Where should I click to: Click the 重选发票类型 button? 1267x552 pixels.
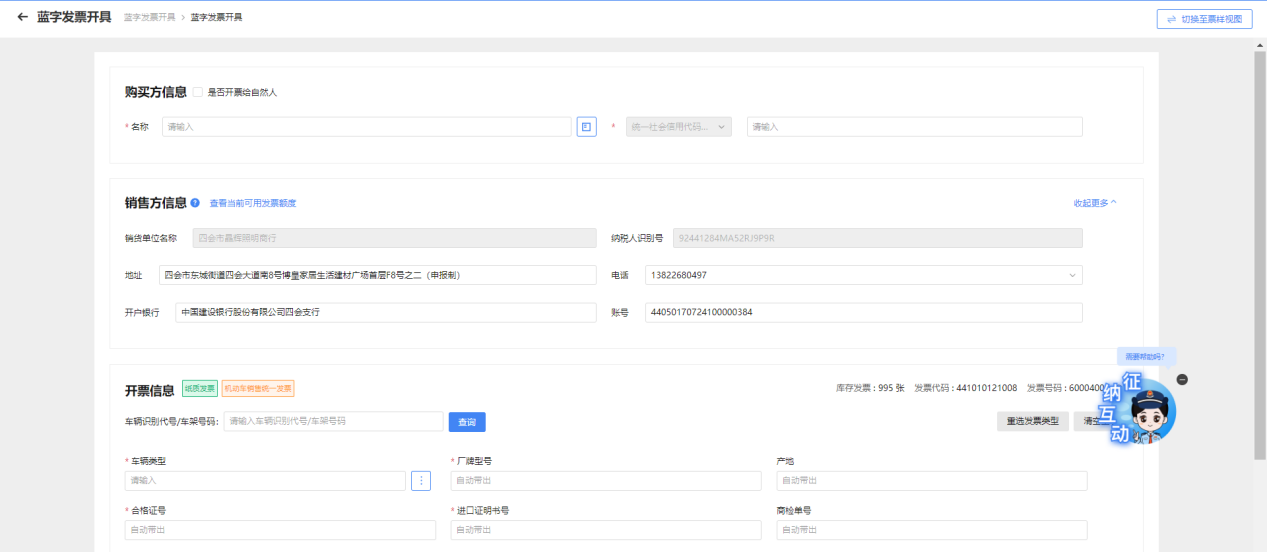[x=1032, y=422]
